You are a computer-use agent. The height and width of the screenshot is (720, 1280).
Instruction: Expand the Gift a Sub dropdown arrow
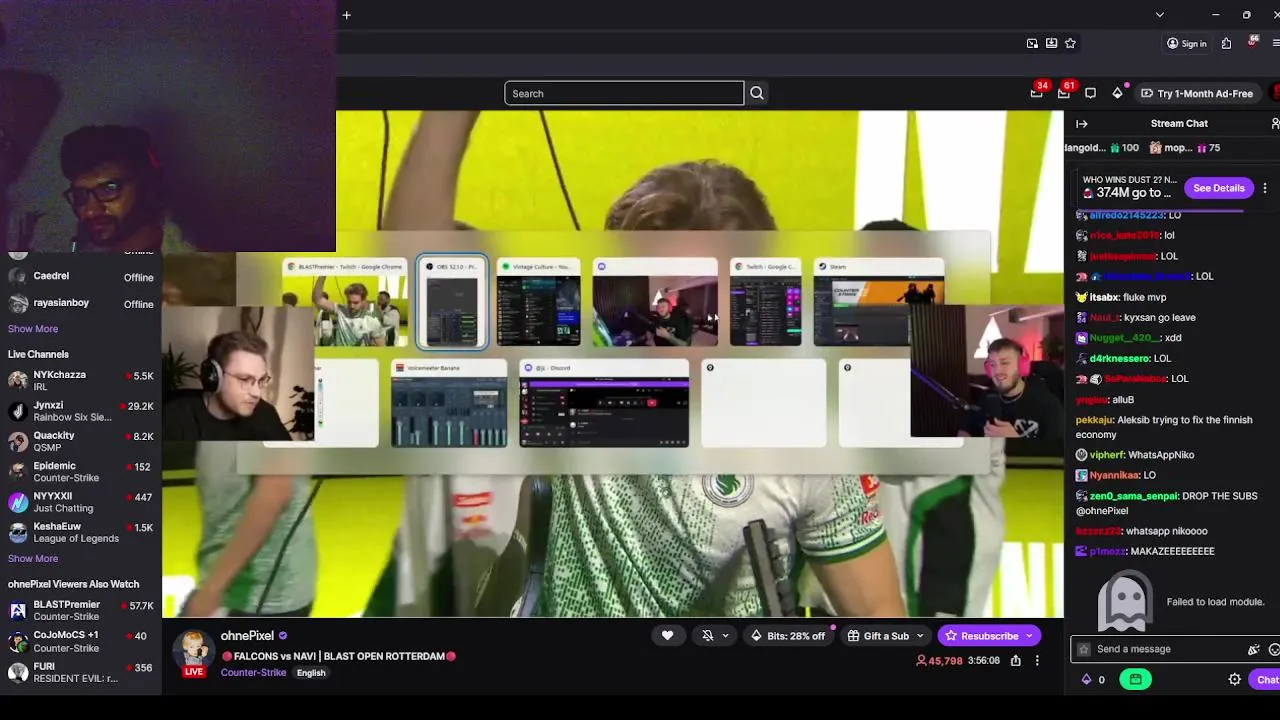click(922, 636)
